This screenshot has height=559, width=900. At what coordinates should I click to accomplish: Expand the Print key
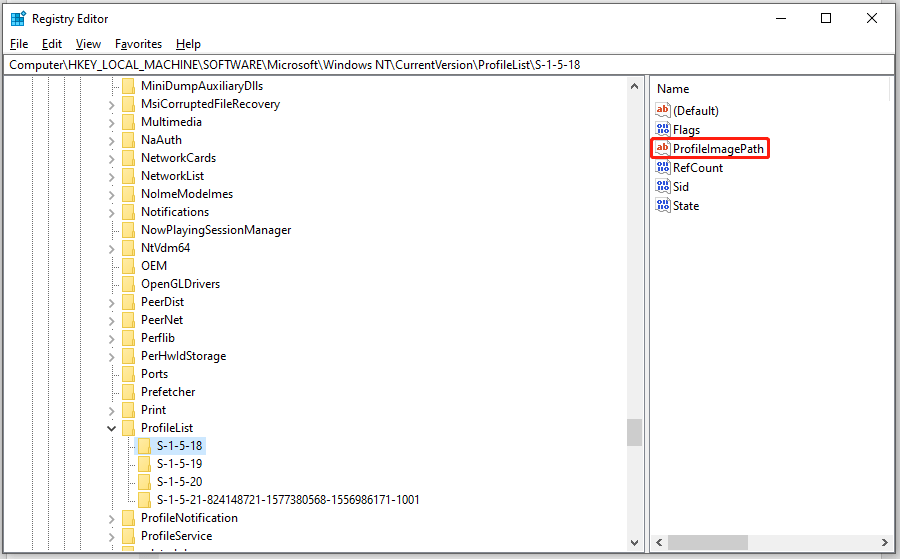point(112,410)
